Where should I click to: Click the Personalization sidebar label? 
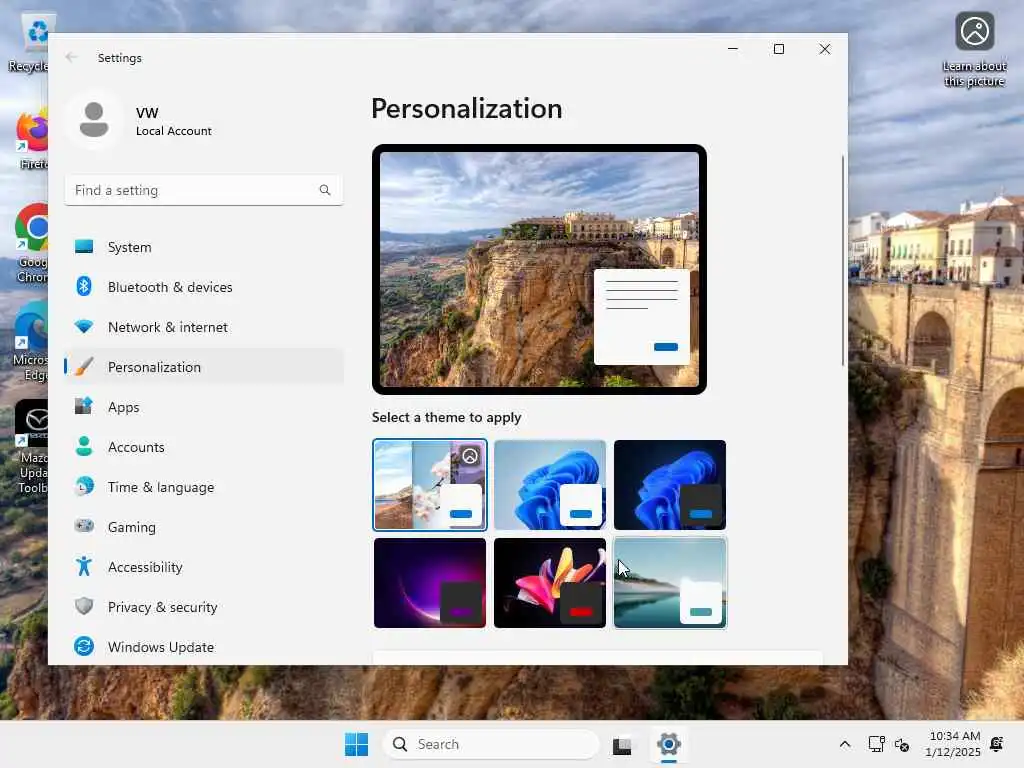click(154, 367)
